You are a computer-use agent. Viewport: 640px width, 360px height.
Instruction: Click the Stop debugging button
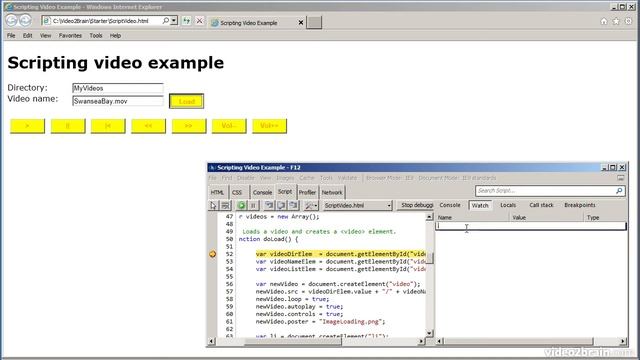point(416,205)
